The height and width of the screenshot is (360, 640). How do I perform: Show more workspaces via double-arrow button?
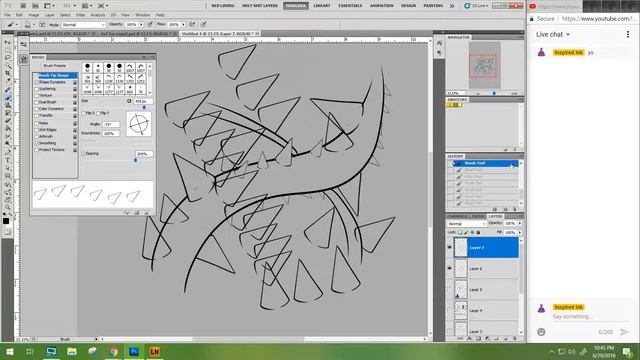click(452, 6)
